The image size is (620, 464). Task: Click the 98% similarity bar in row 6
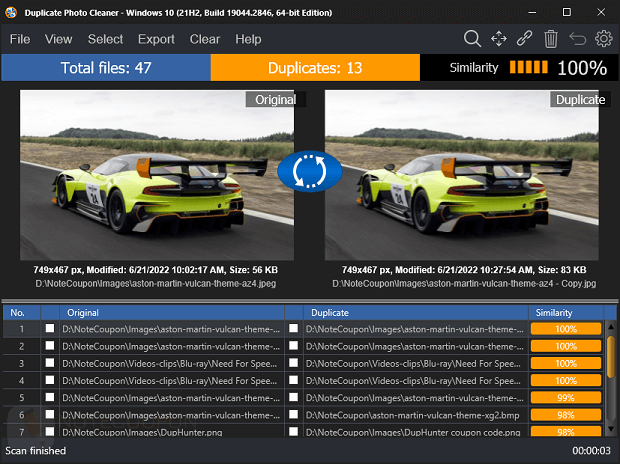[x=566, y=415]
